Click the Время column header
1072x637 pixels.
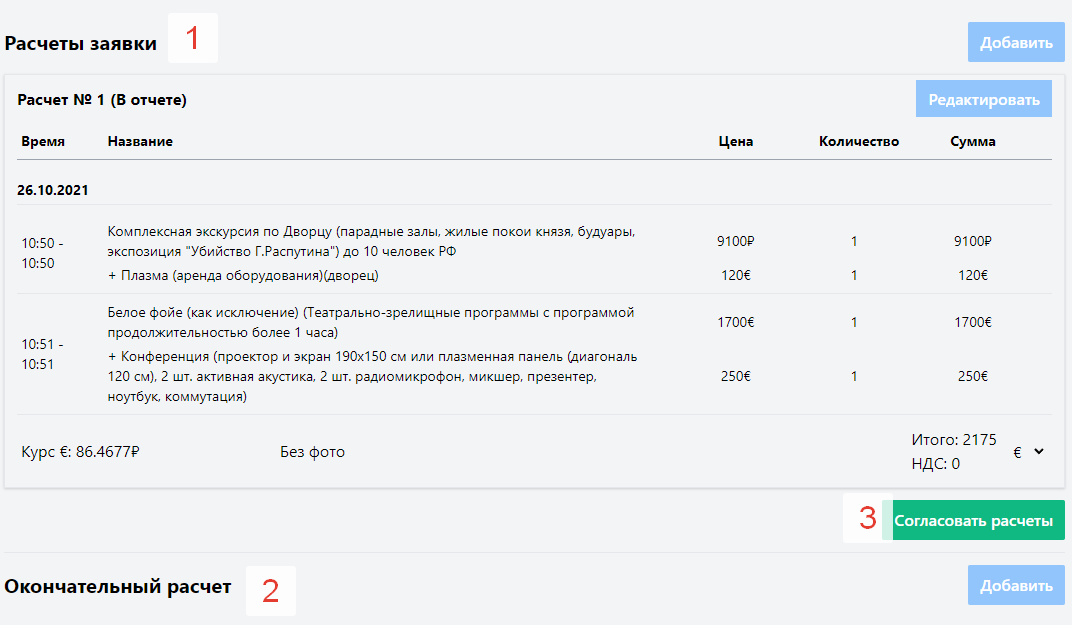43,142
